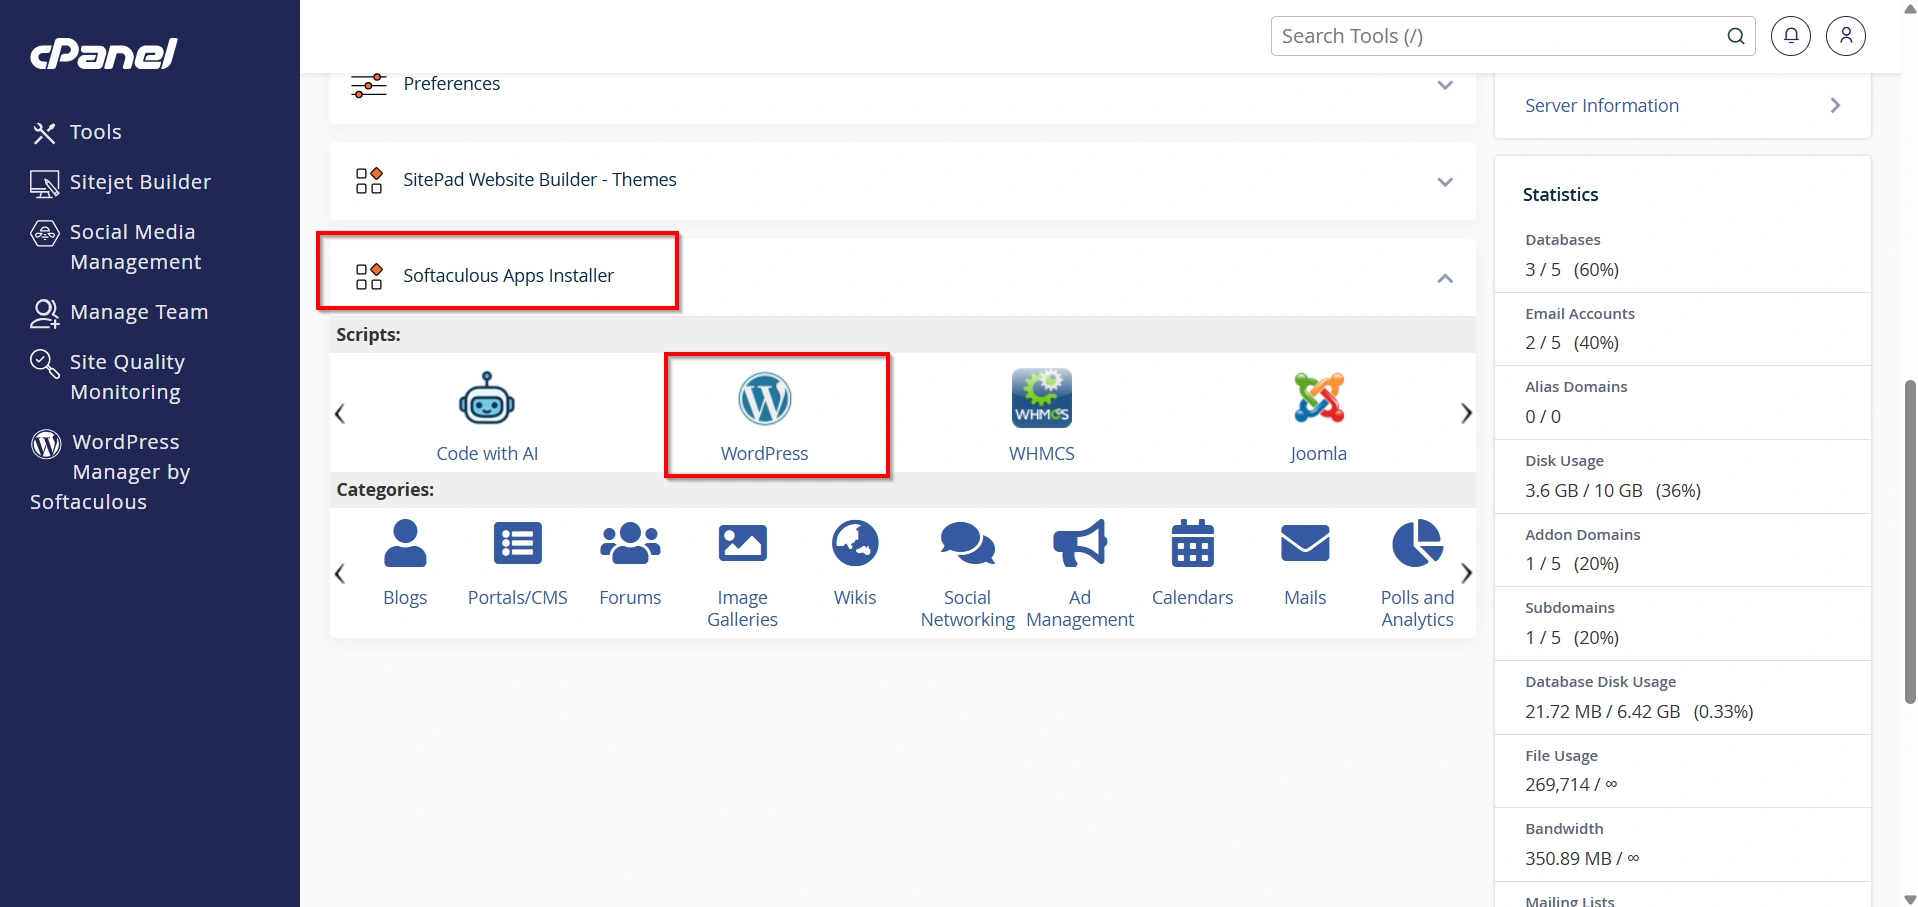Click the Code with AI link

[x=487, y=454]
